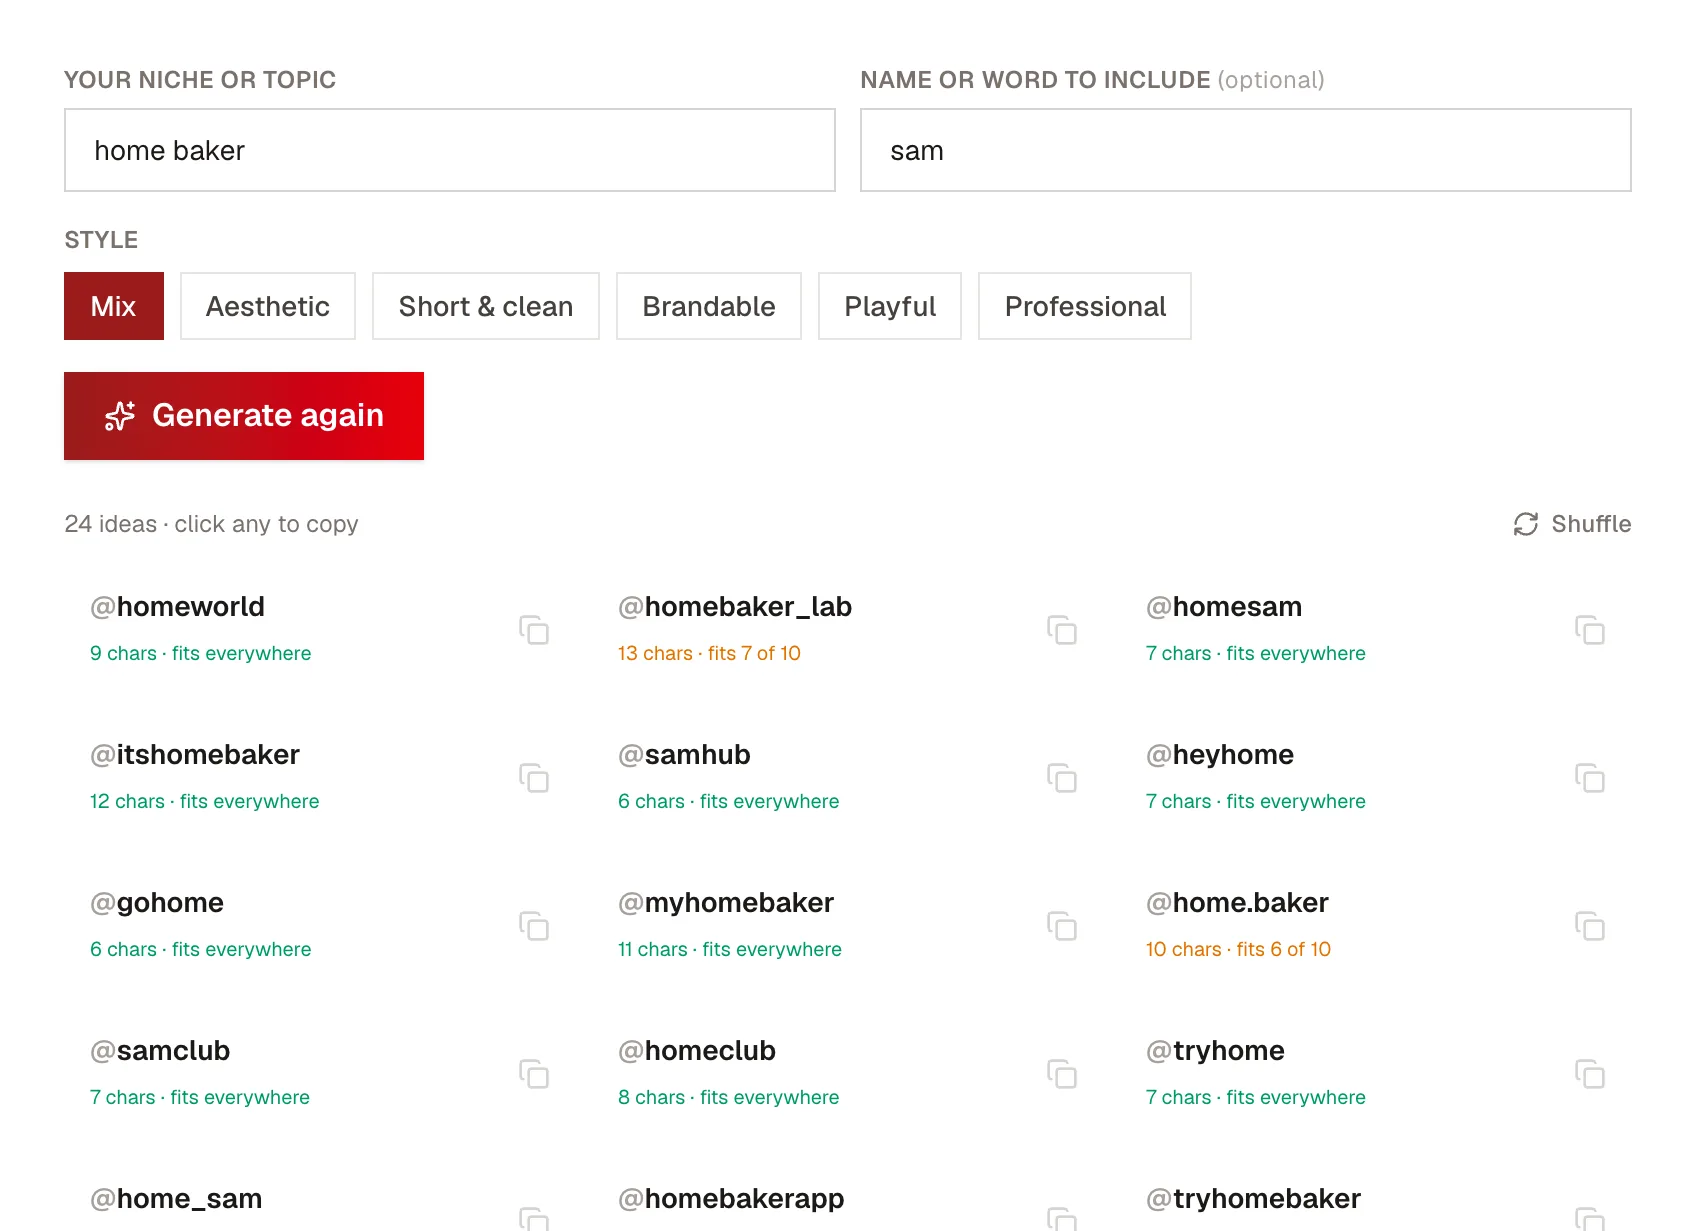This screenshot has width=1696, height=1231.
Task: Copy the @homeclub username
Action: [1062, 1074]
